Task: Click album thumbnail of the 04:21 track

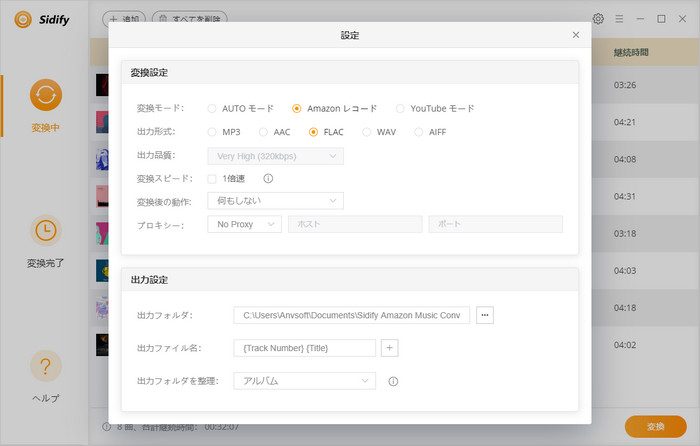Action: (x=102, y=122)
